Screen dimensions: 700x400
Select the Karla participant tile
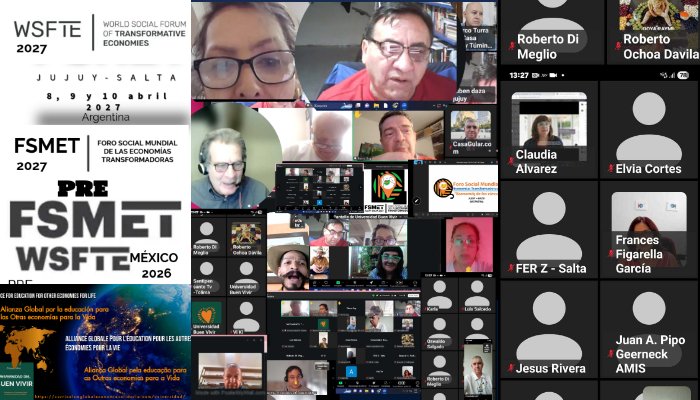440,296
